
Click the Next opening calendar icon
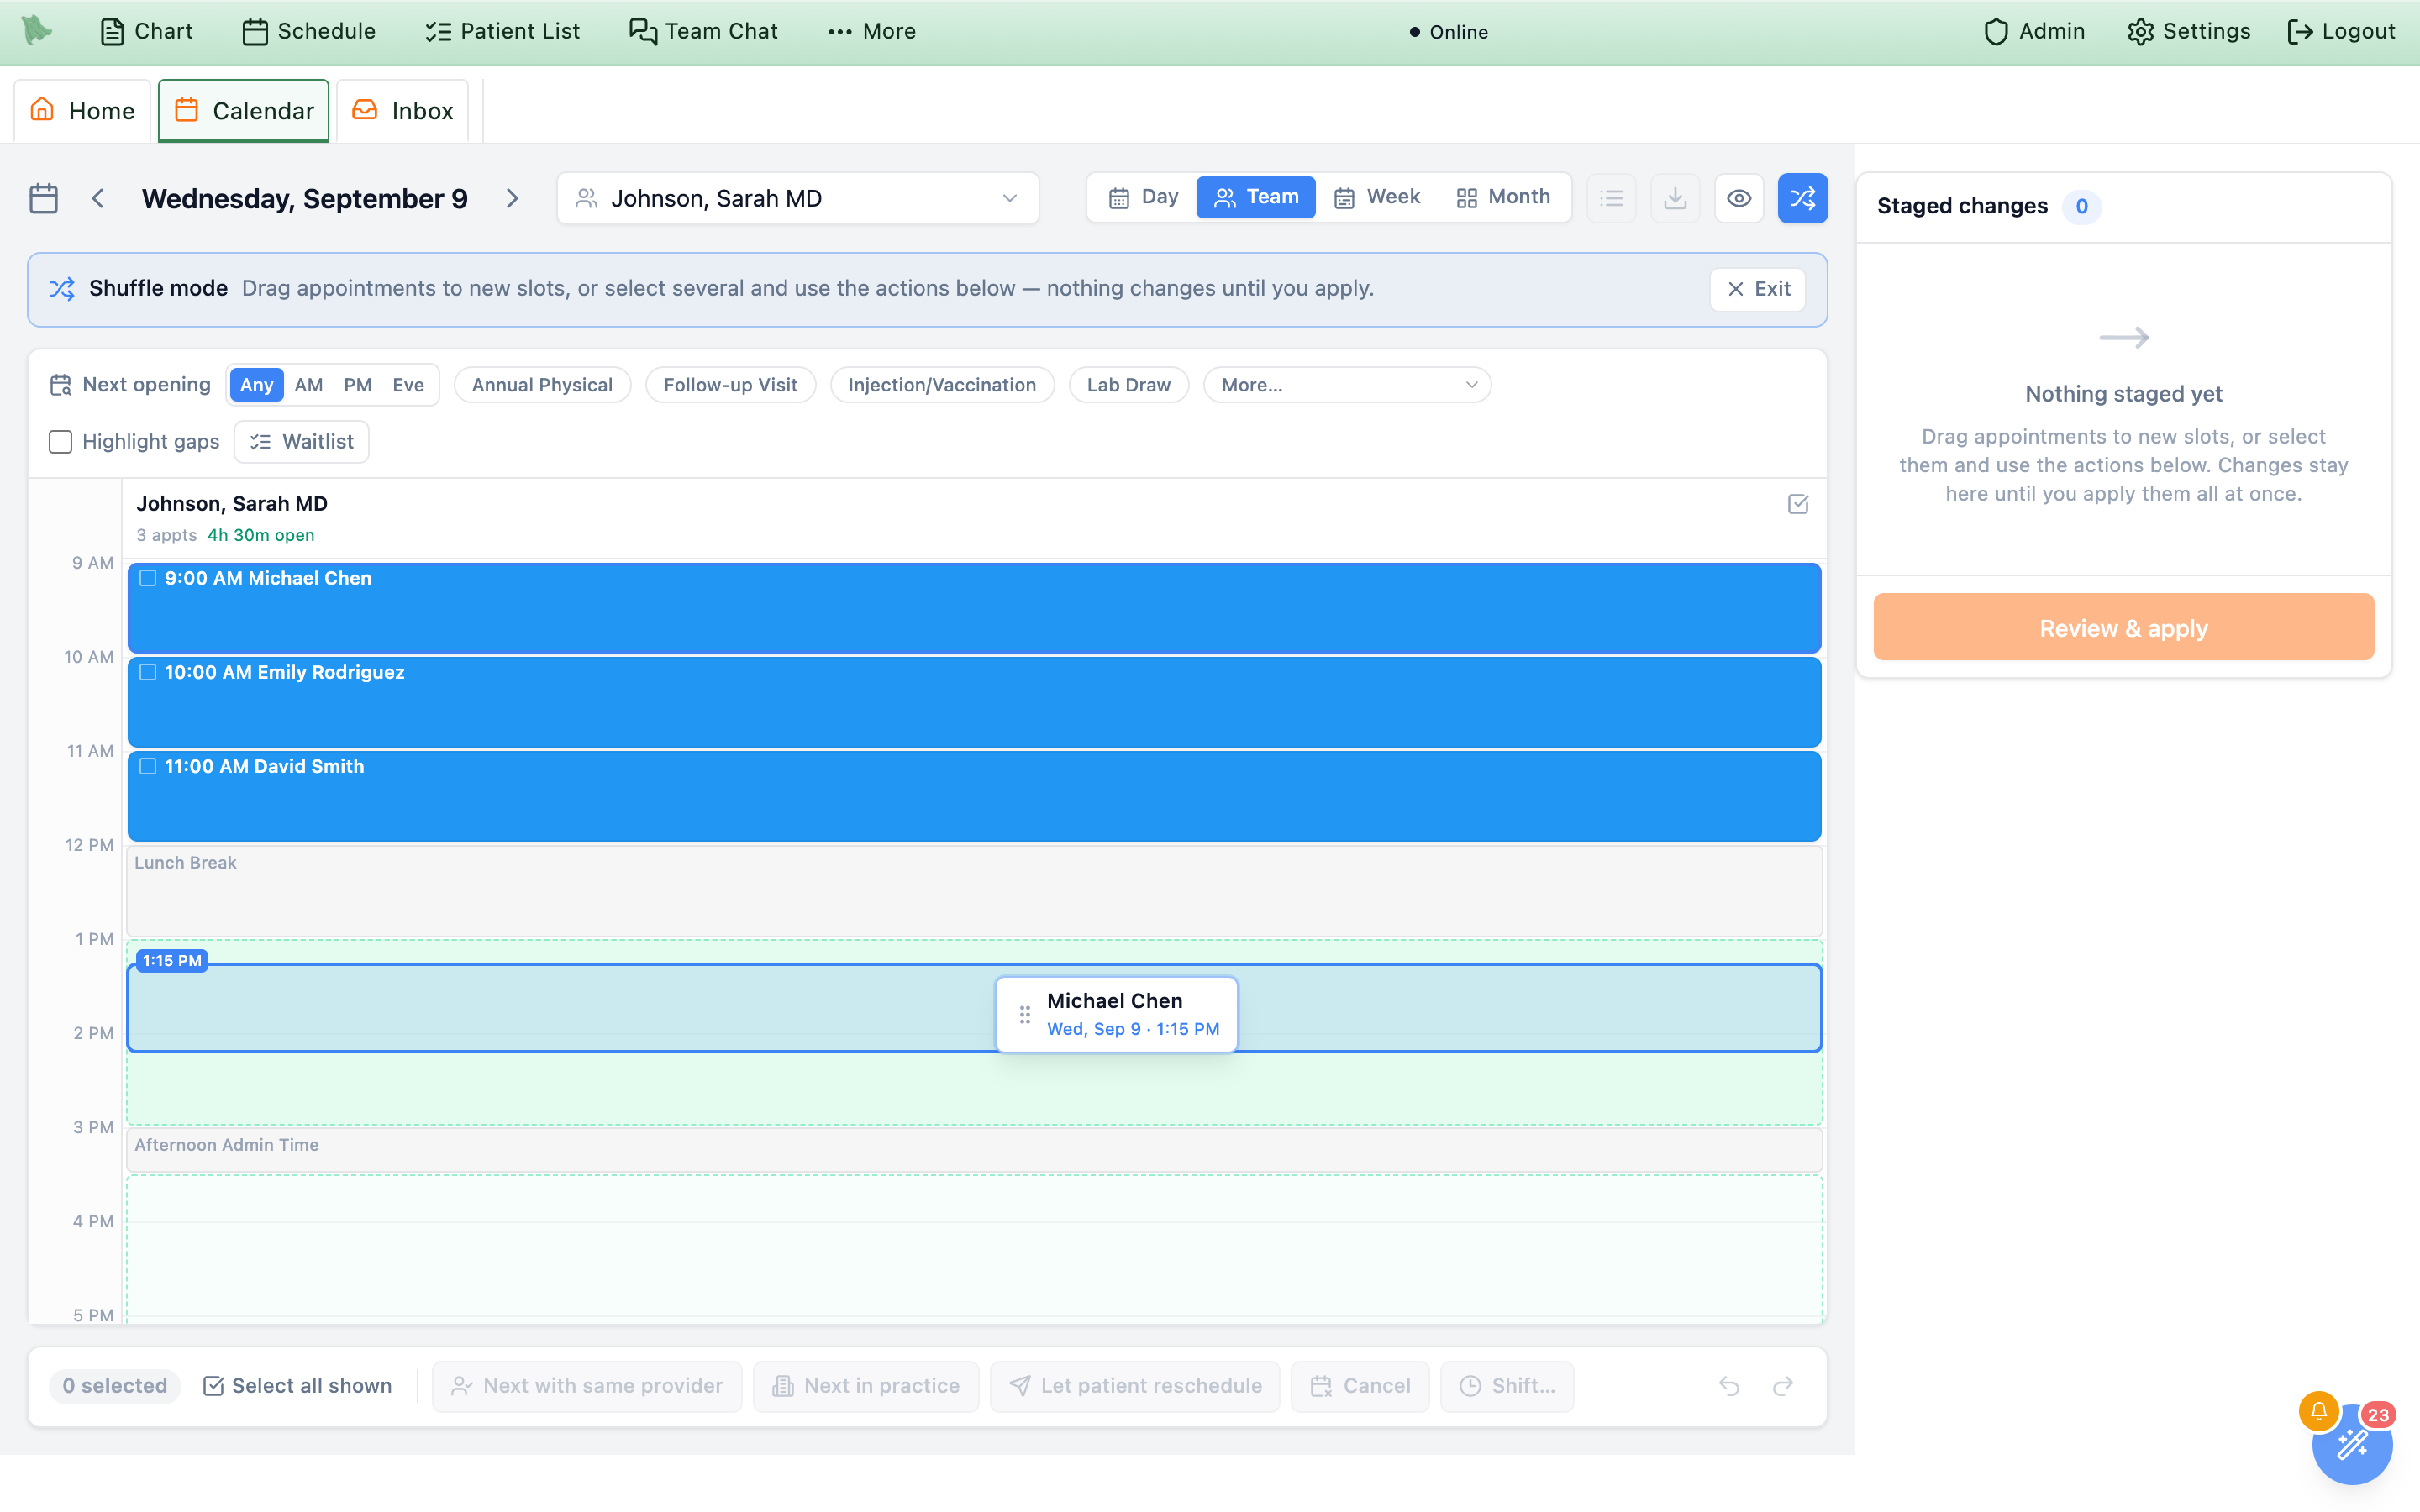(x=61, y=385)
